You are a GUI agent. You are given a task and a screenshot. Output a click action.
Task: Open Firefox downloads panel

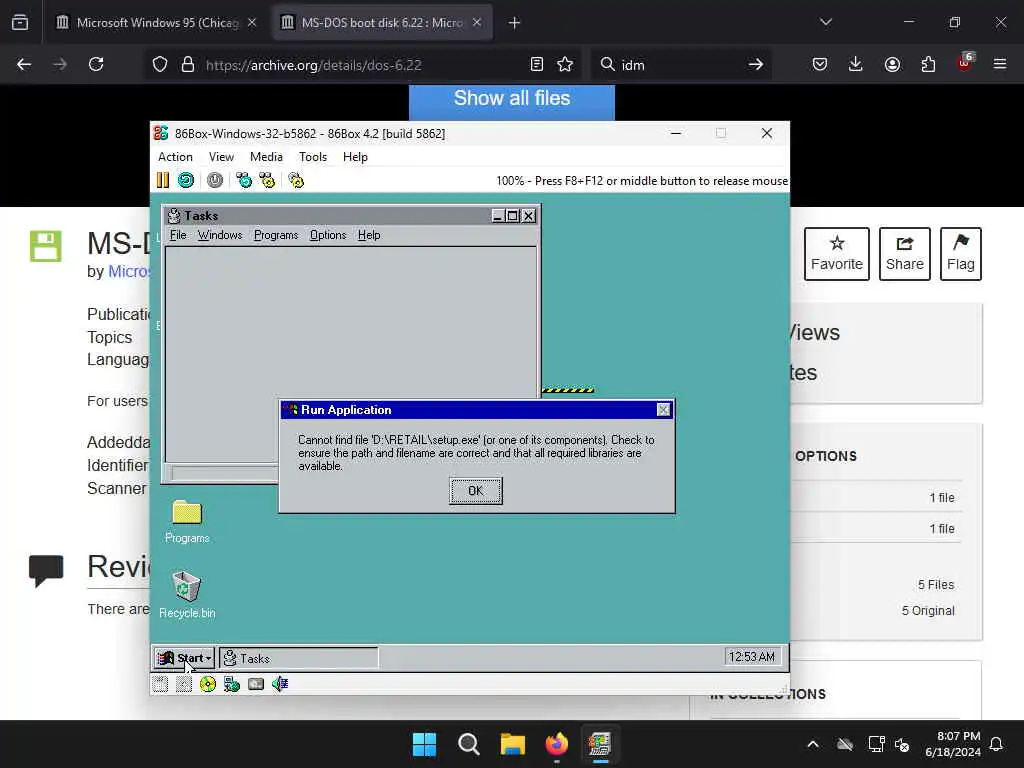click(x=856, y=64)
